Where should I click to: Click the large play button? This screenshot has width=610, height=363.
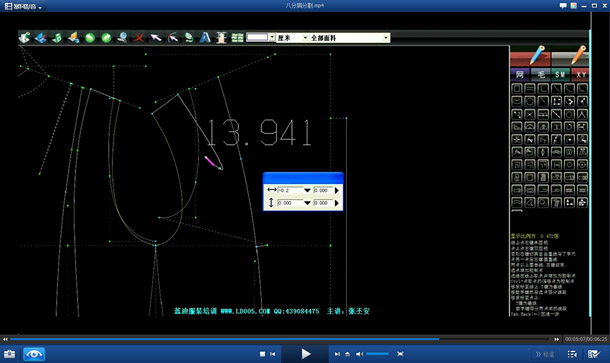pos(306,354)
